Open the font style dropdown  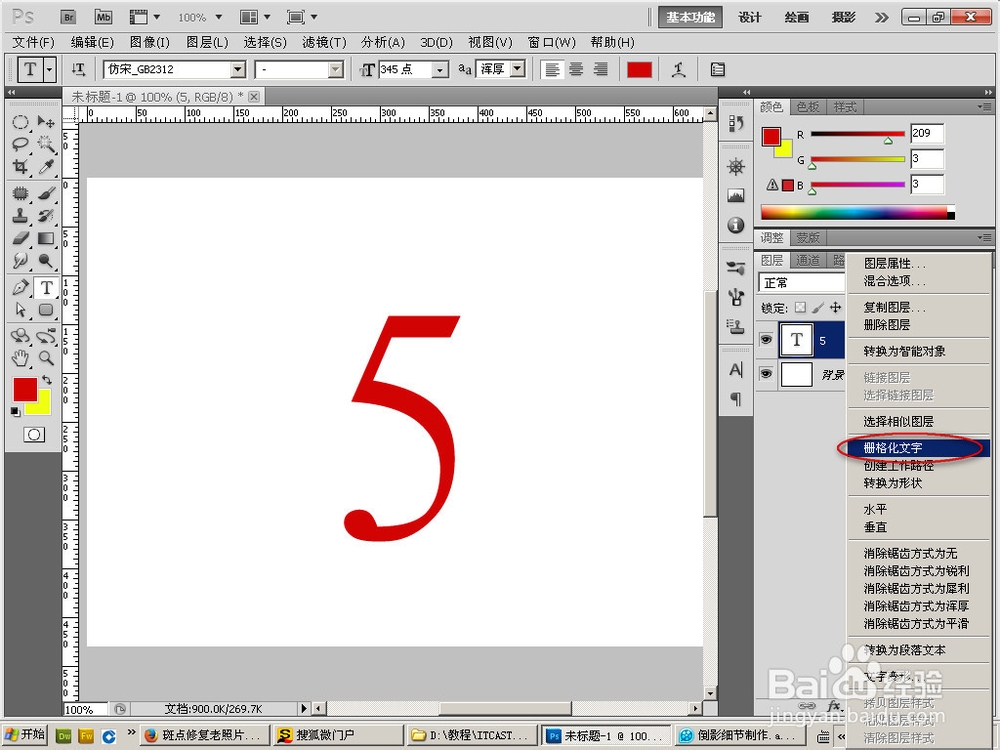[335, 70]
